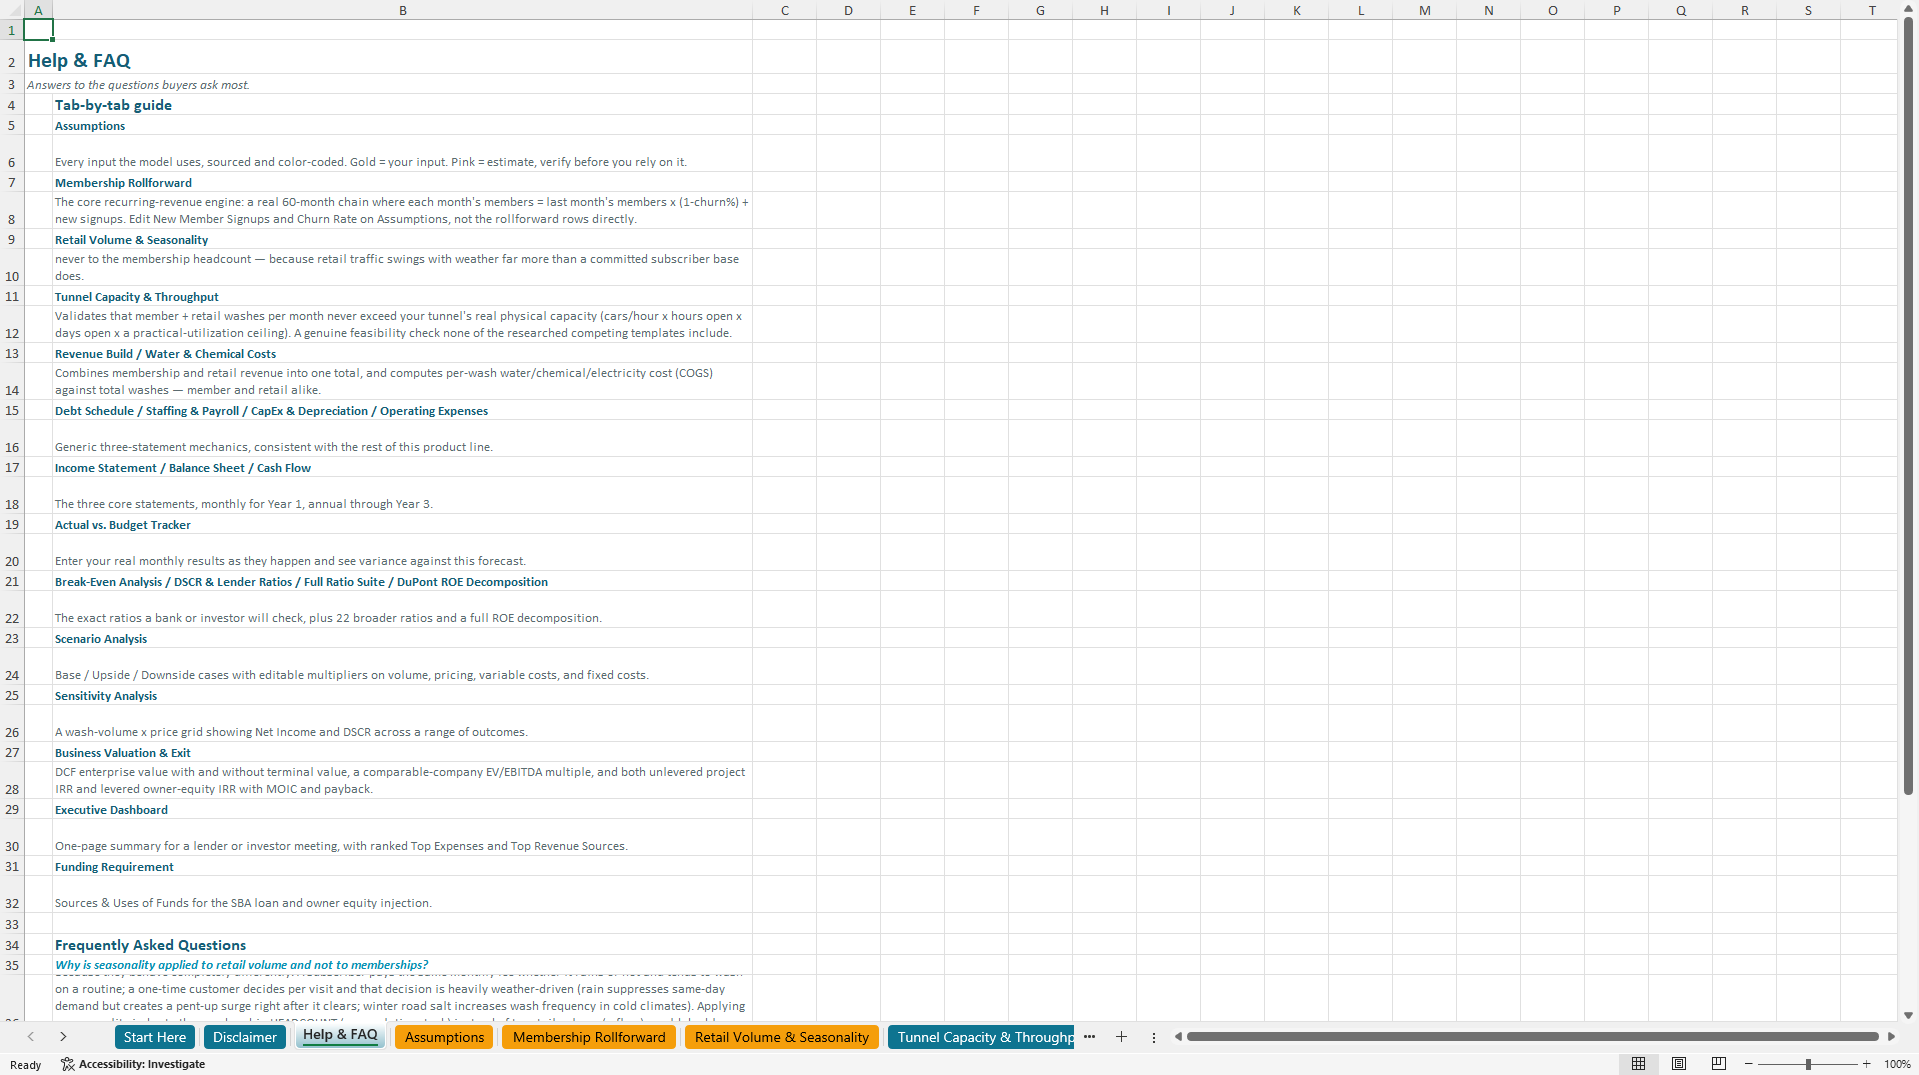
Task: Open the Assumptions sheet tab
Action: [x=444, y=1037]
